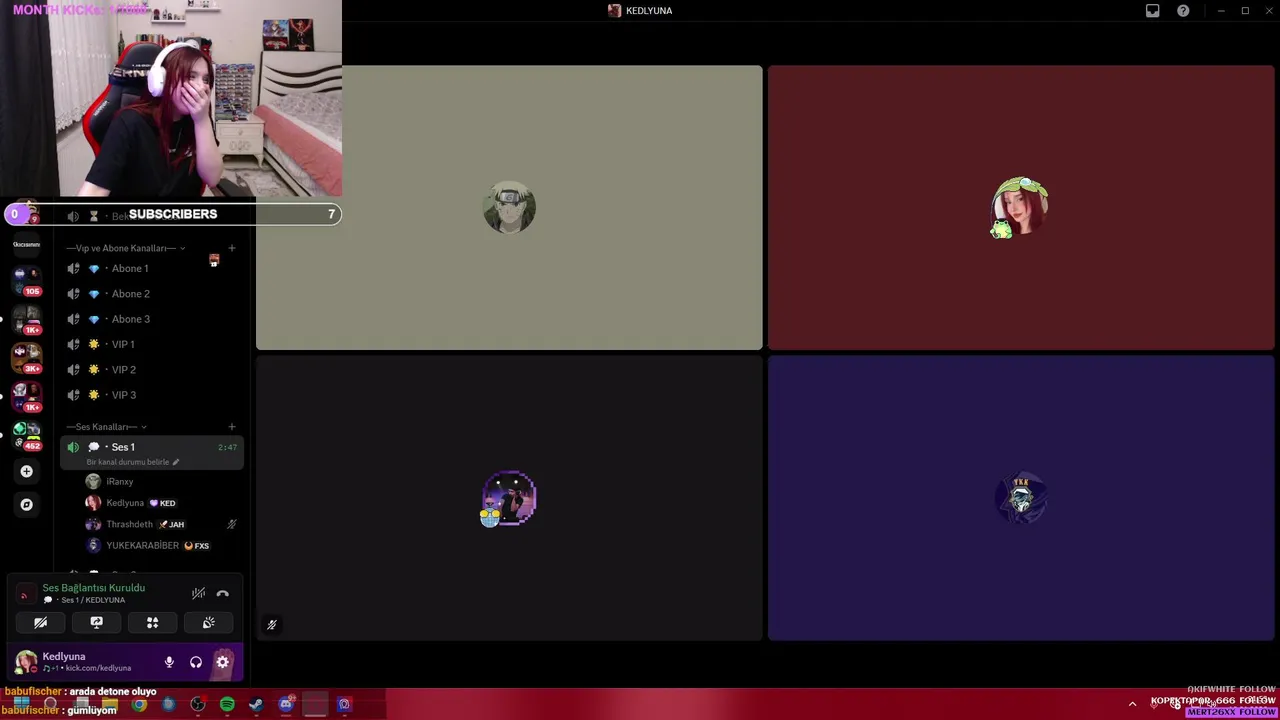The width and height of the screenshot is (1280, 720).
Task: Click iRanxy video tile avatar
Action: tap(509, 207)
